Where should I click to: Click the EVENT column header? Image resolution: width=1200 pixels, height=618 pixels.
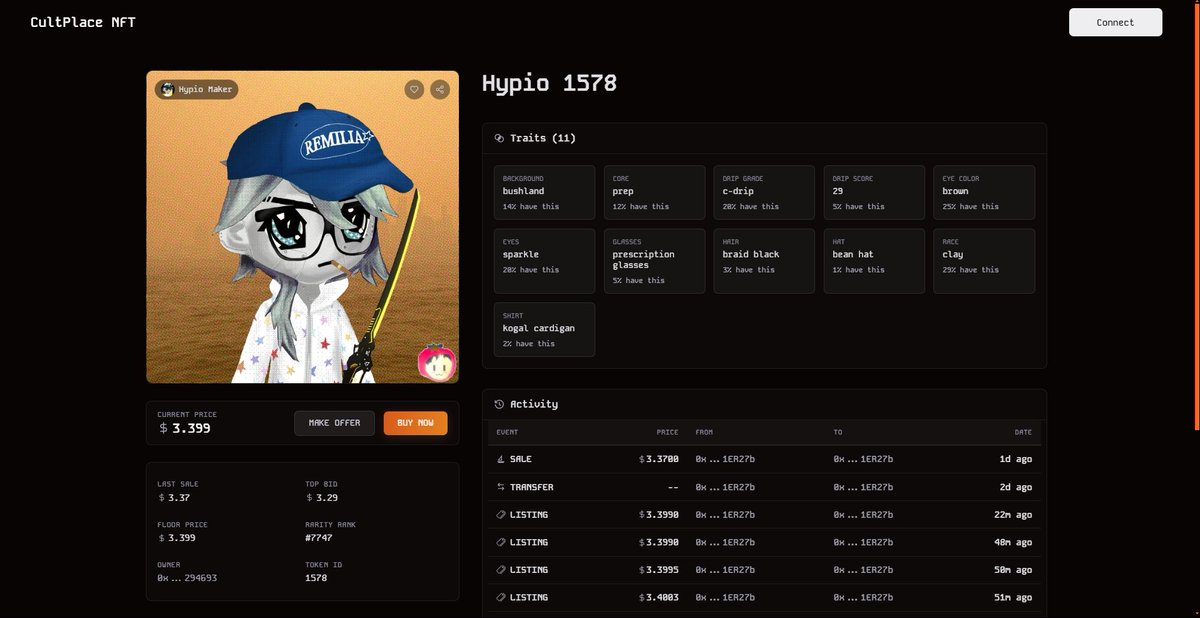pyautogui.click(x=507, y=432)
